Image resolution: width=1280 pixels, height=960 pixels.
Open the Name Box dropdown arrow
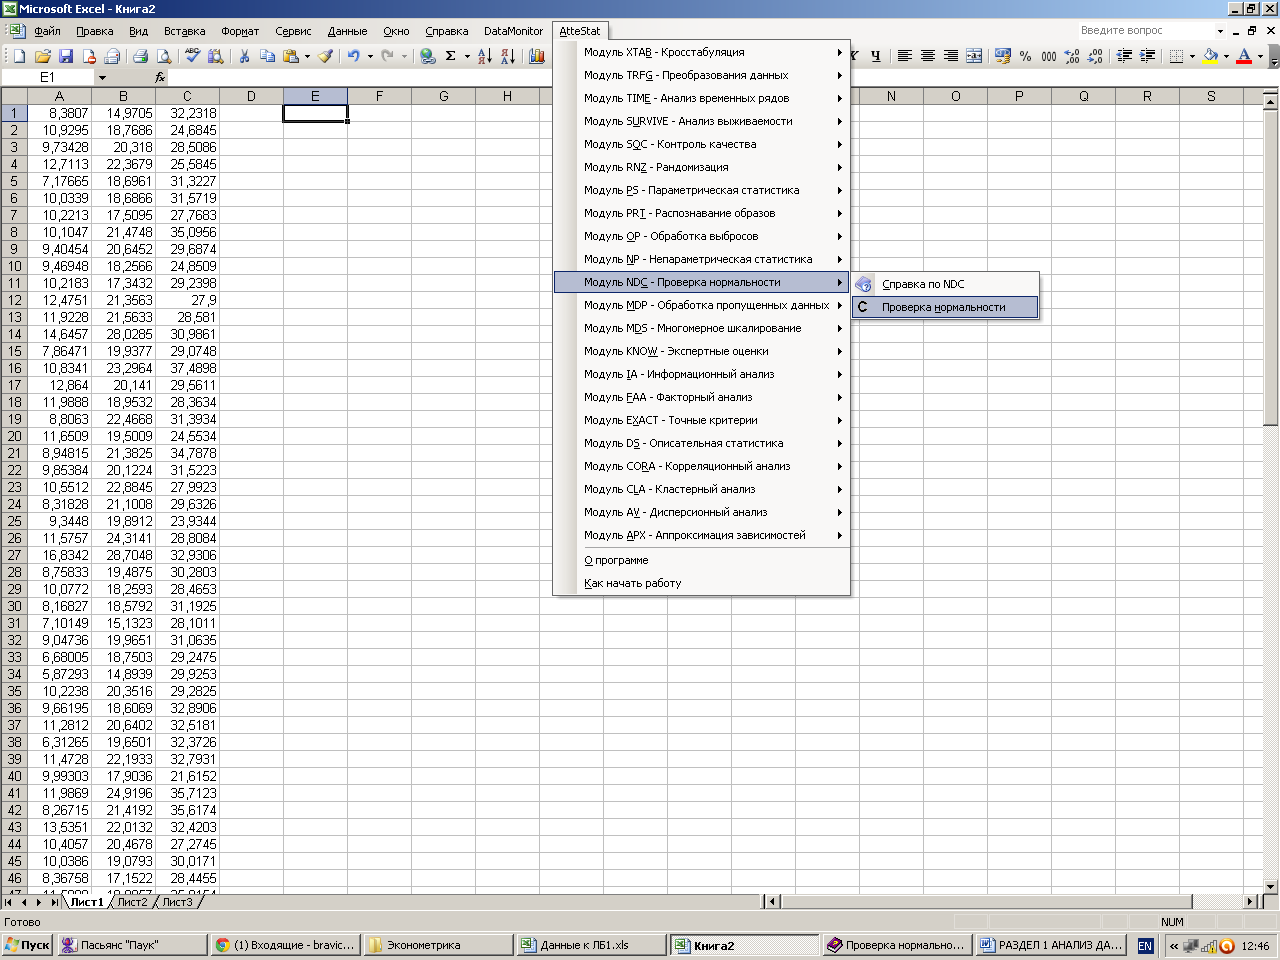click(x=102, y=77)
